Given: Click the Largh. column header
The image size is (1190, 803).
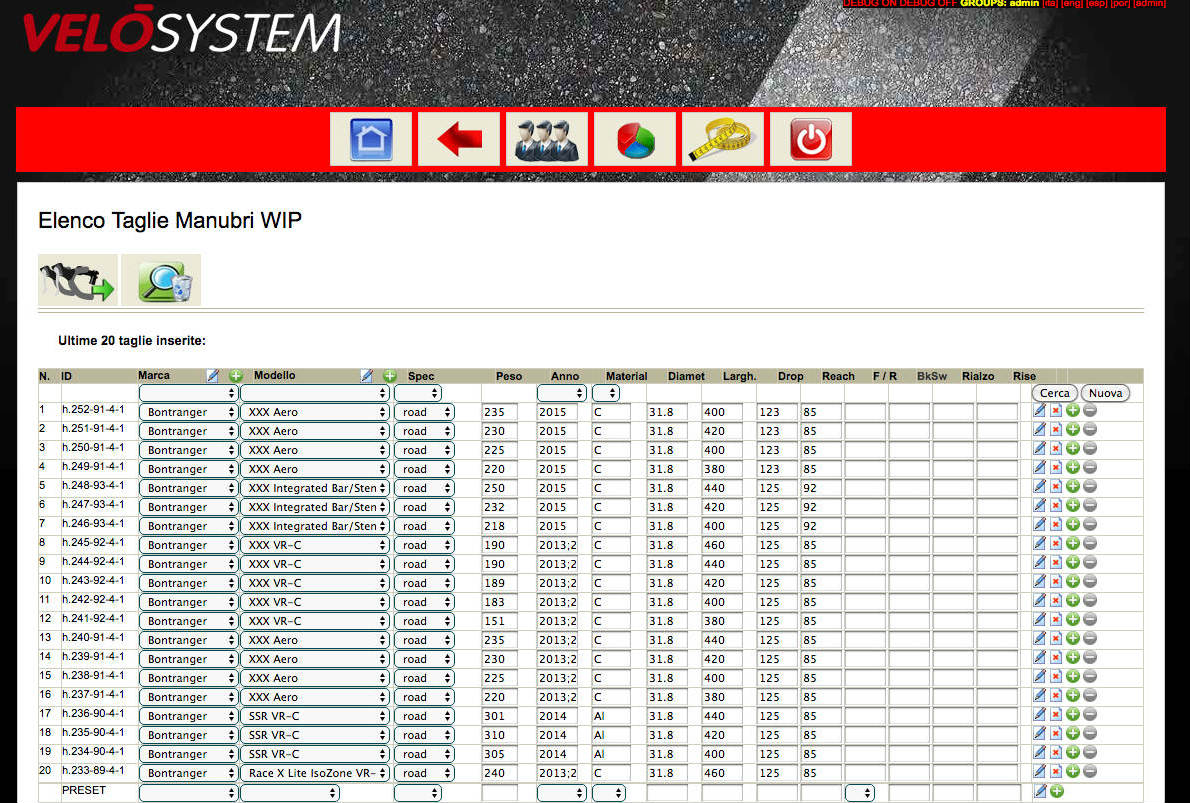Looking at the screenshot, I should pos(739,376).
